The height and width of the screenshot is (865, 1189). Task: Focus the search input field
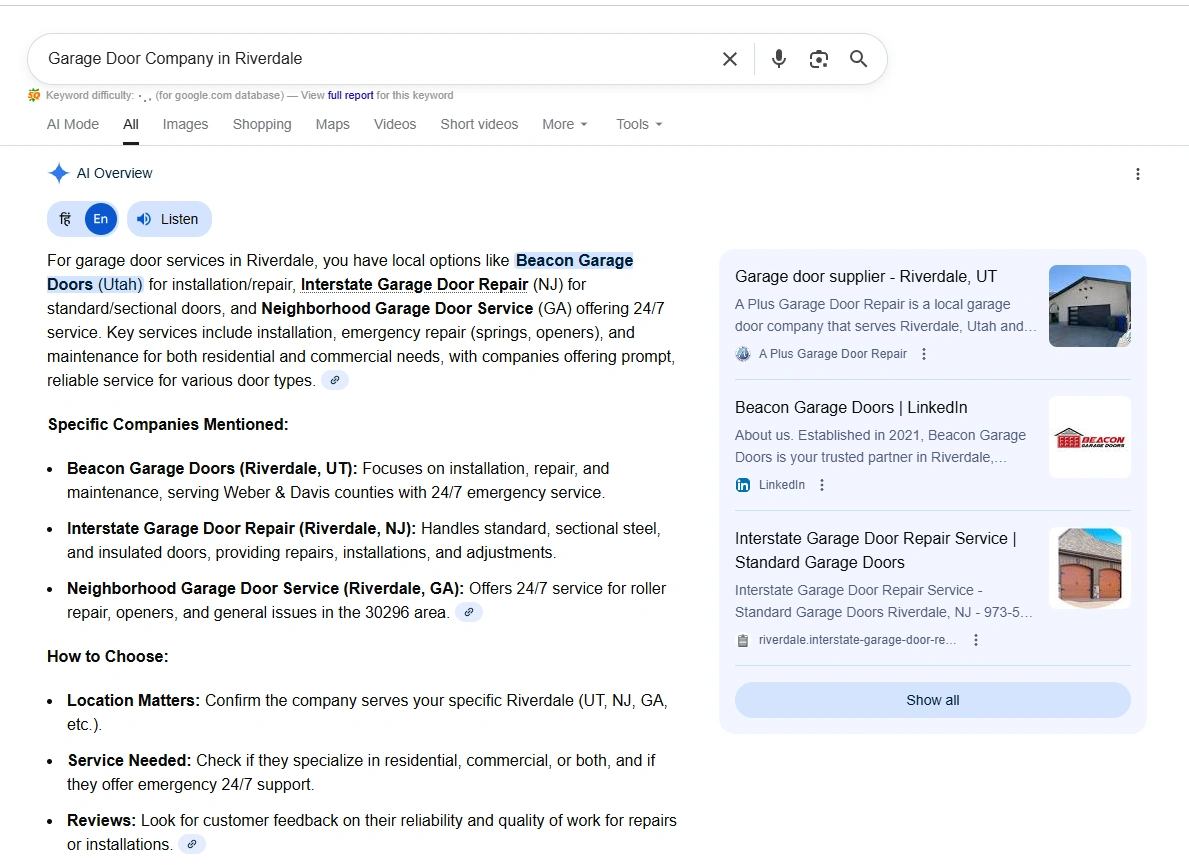pyautogui.click(x=379, y=59)
